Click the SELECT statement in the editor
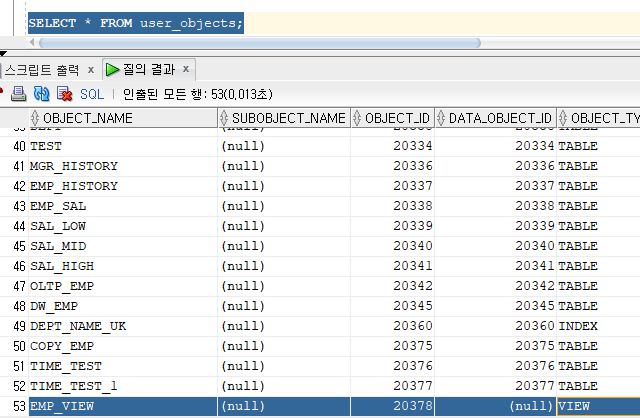 tap(136, 23)
